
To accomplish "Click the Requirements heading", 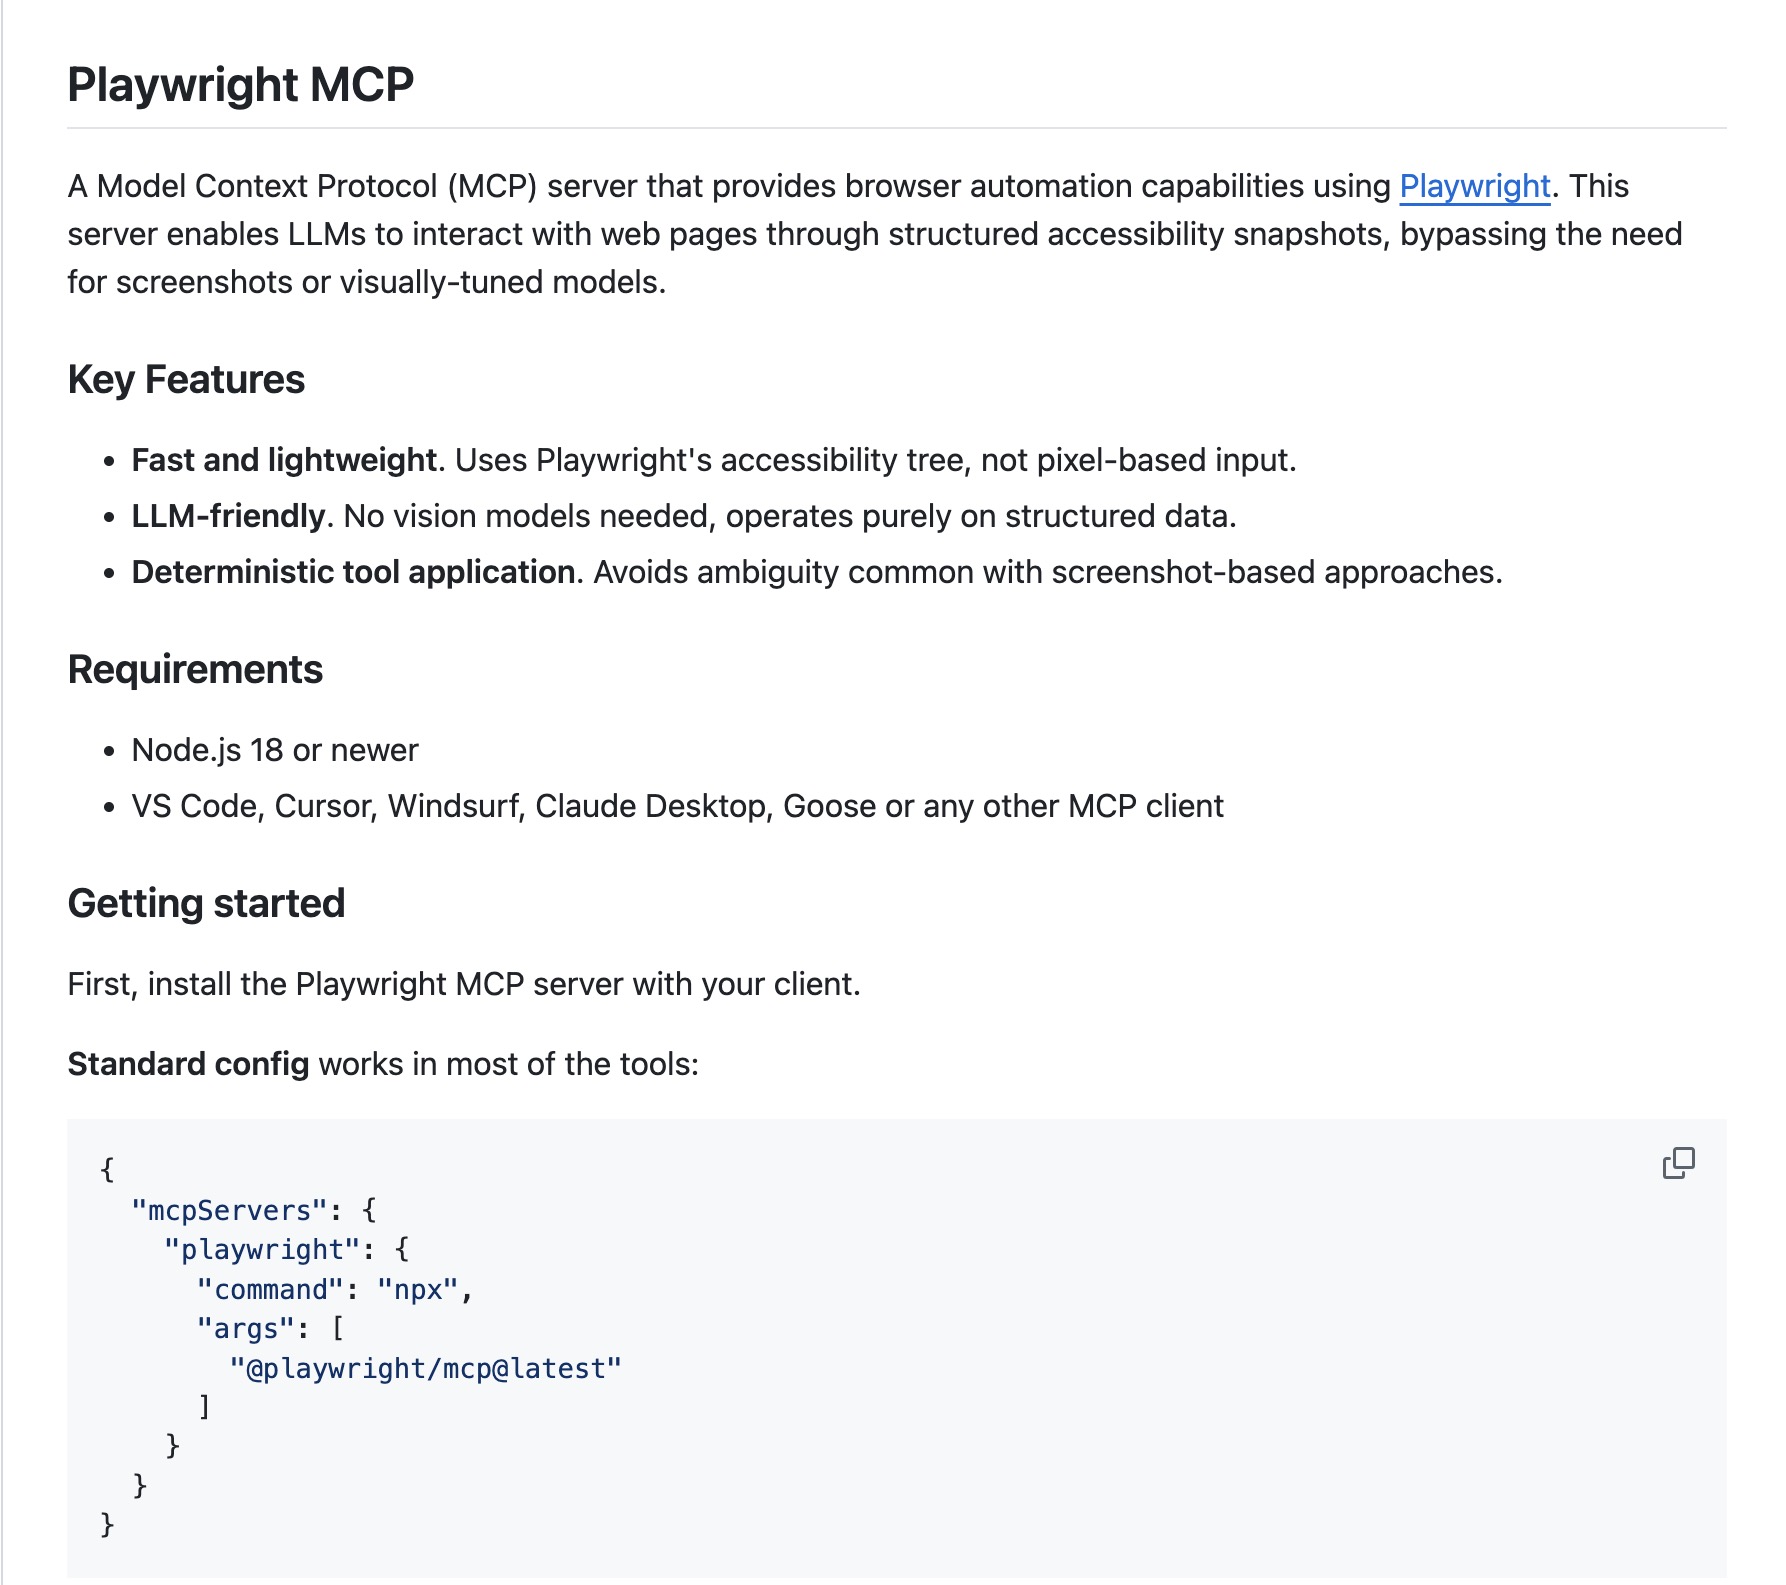I will click(195, 670).
